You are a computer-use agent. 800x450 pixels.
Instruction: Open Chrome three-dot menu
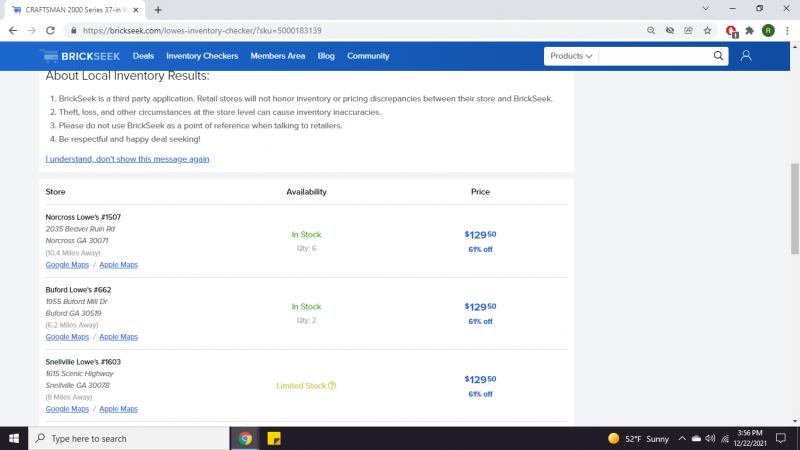pos(787,31)
